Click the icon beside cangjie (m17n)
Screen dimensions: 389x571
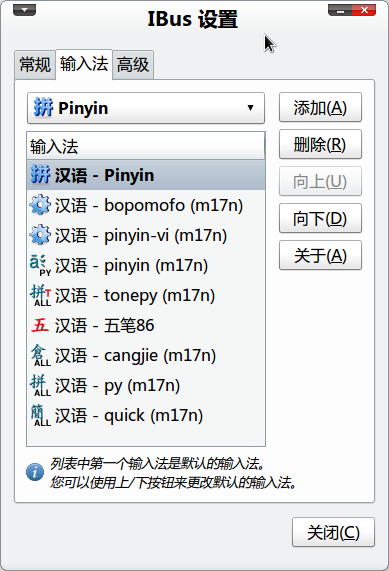point(40,355)
